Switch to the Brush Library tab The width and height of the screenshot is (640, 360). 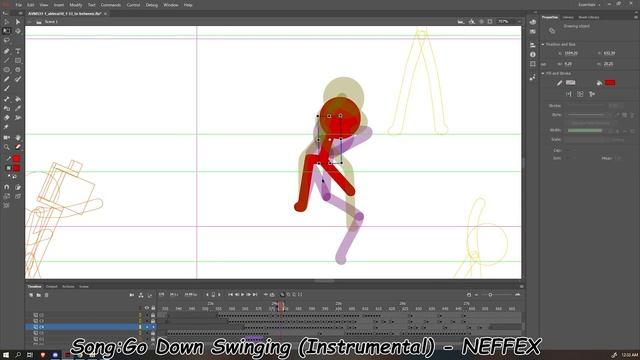(x=589, y=17)
